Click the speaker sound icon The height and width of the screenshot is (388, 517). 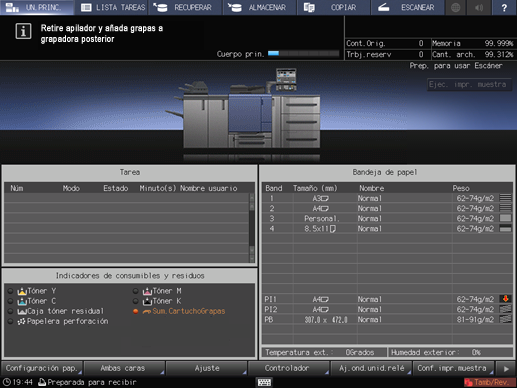point(479,7)
